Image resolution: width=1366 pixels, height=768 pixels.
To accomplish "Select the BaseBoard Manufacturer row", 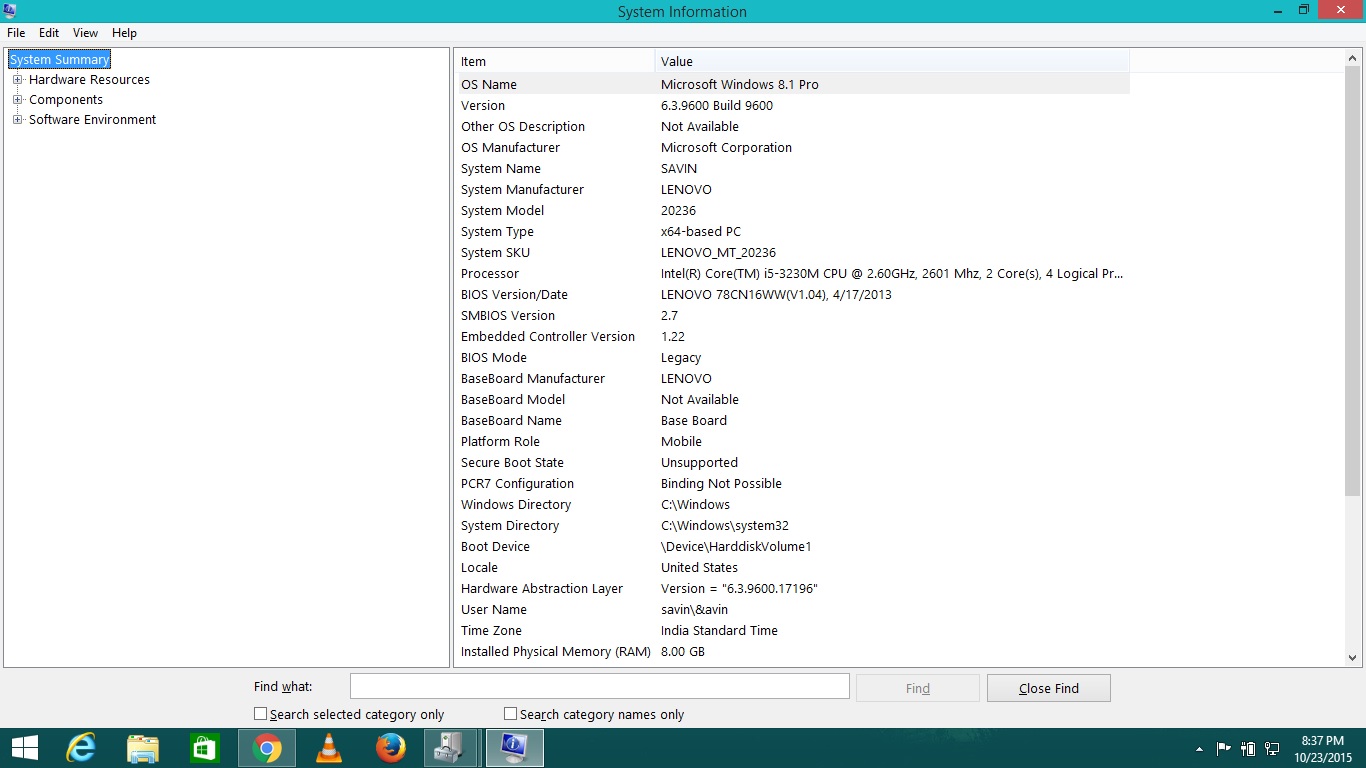I will click(794, 378).
